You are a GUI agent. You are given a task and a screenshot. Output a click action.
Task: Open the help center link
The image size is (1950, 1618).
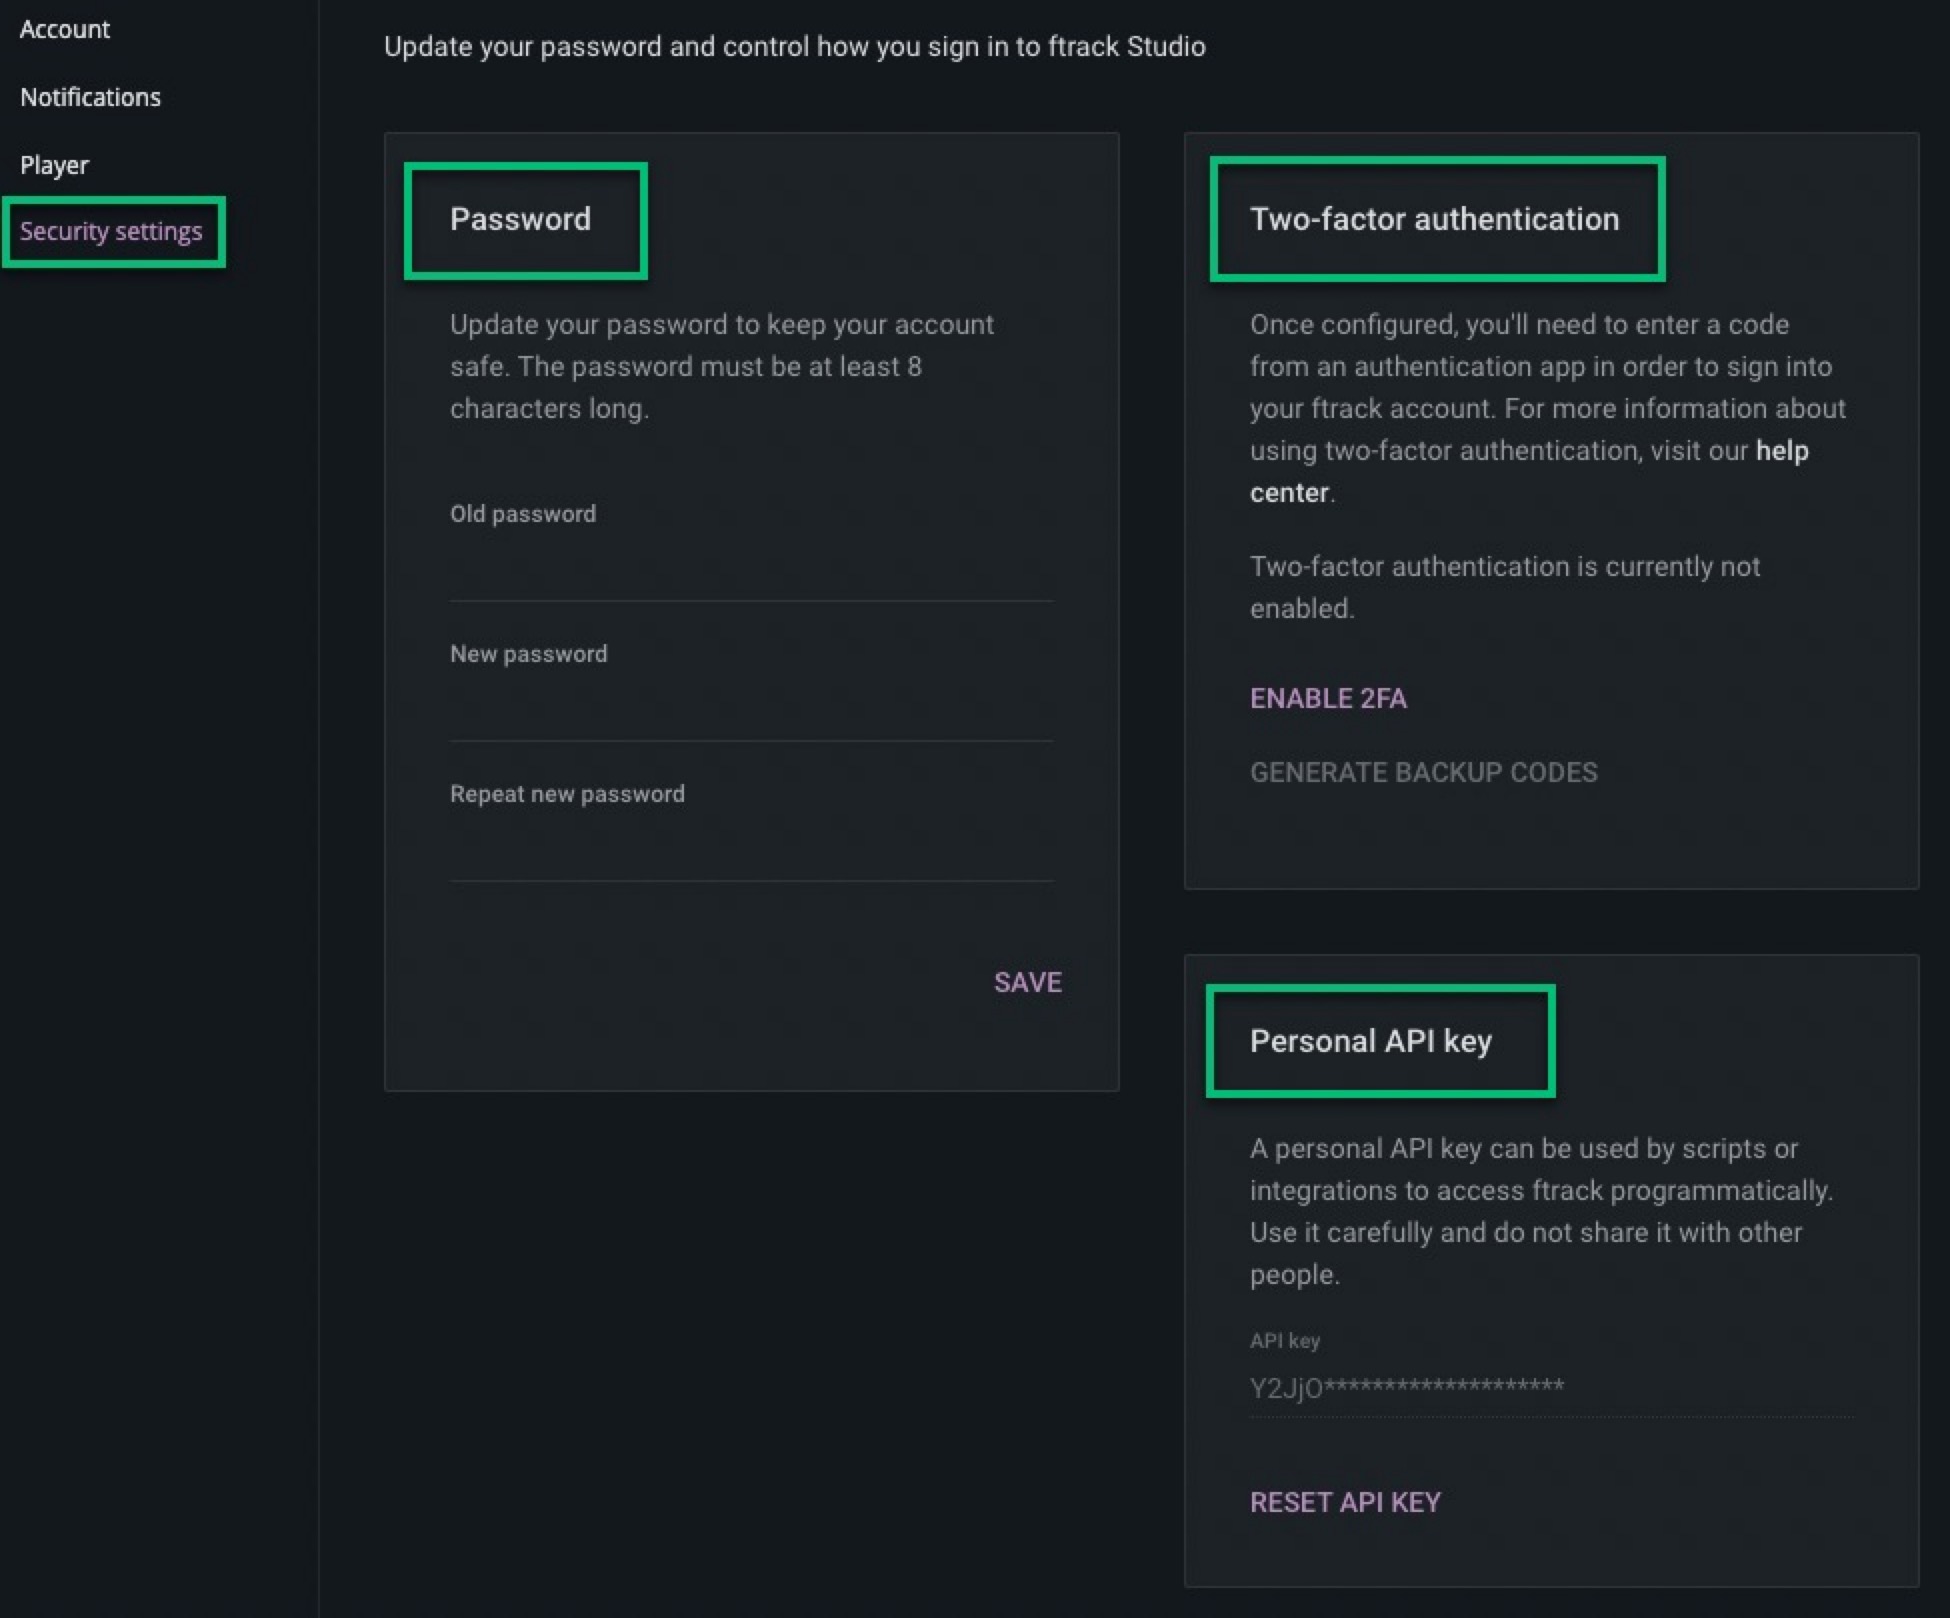(x=1781, y=451)
